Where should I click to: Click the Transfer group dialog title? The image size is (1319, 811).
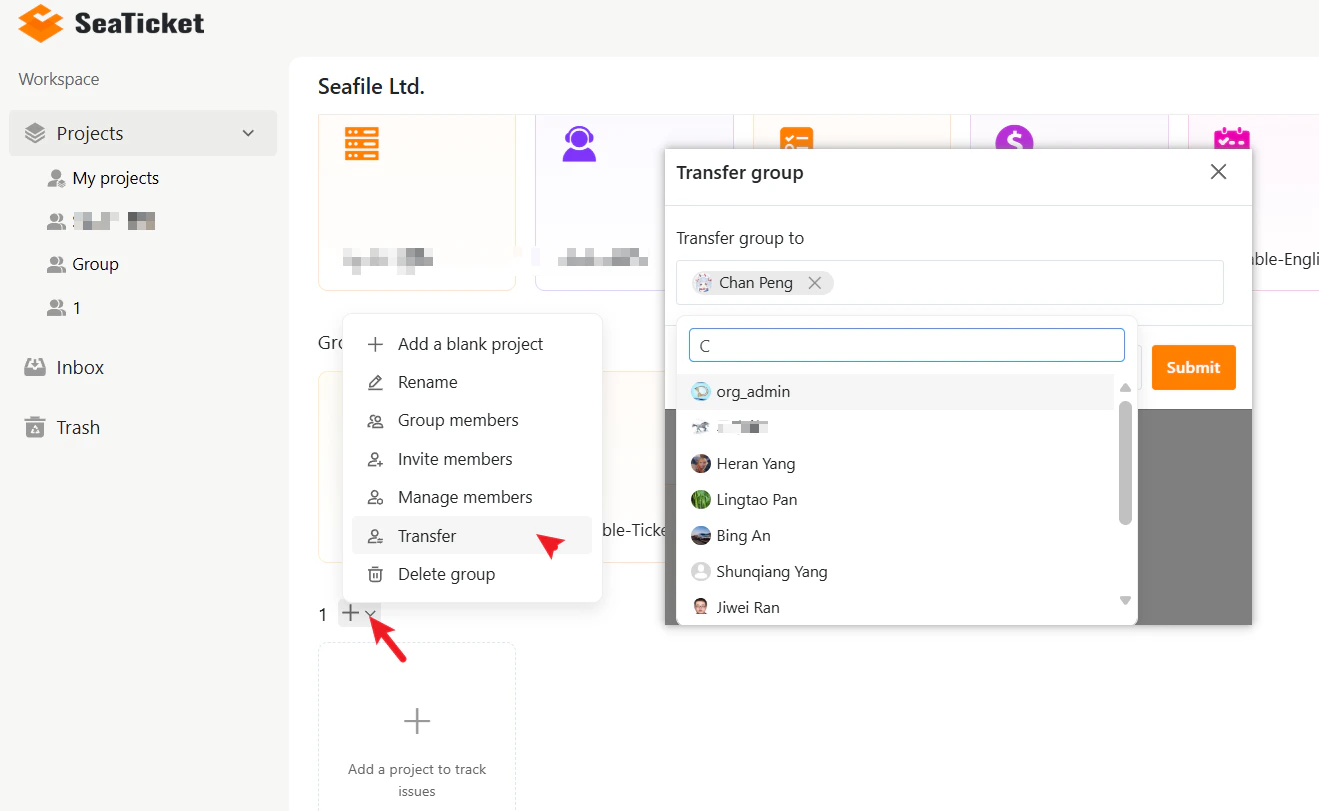pos(740,172)
